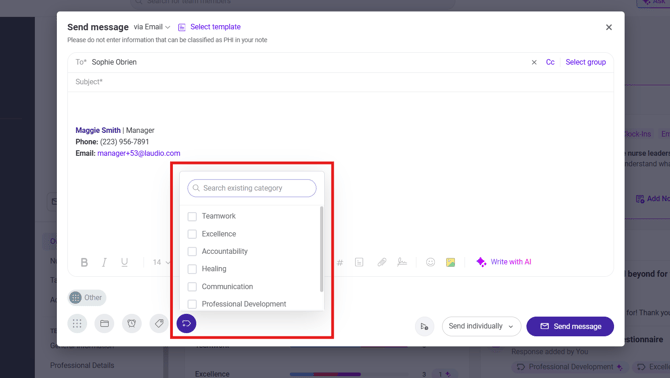The width and height of the screenshot is (670, 378).
Task: Click the Select template link
Action: [x=215, y=27]
